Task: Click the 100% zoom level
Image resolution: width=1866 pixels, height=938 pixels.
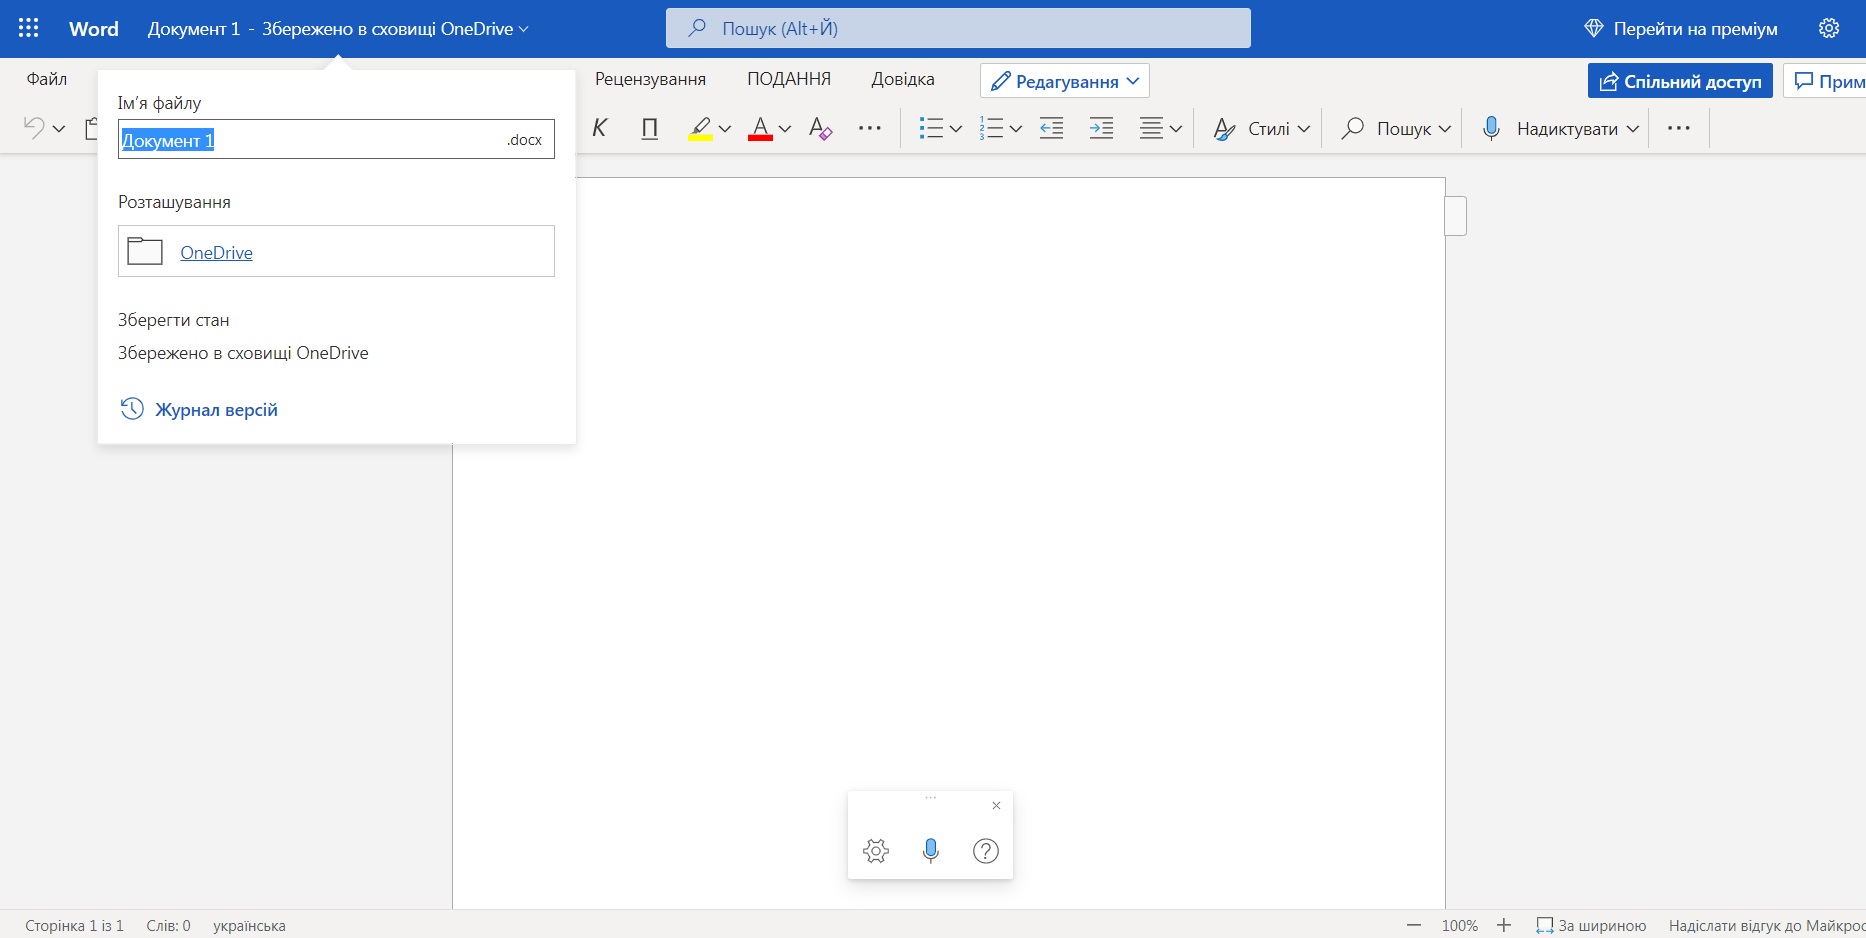Action: pyautogui.click(x=1460, y=926)
